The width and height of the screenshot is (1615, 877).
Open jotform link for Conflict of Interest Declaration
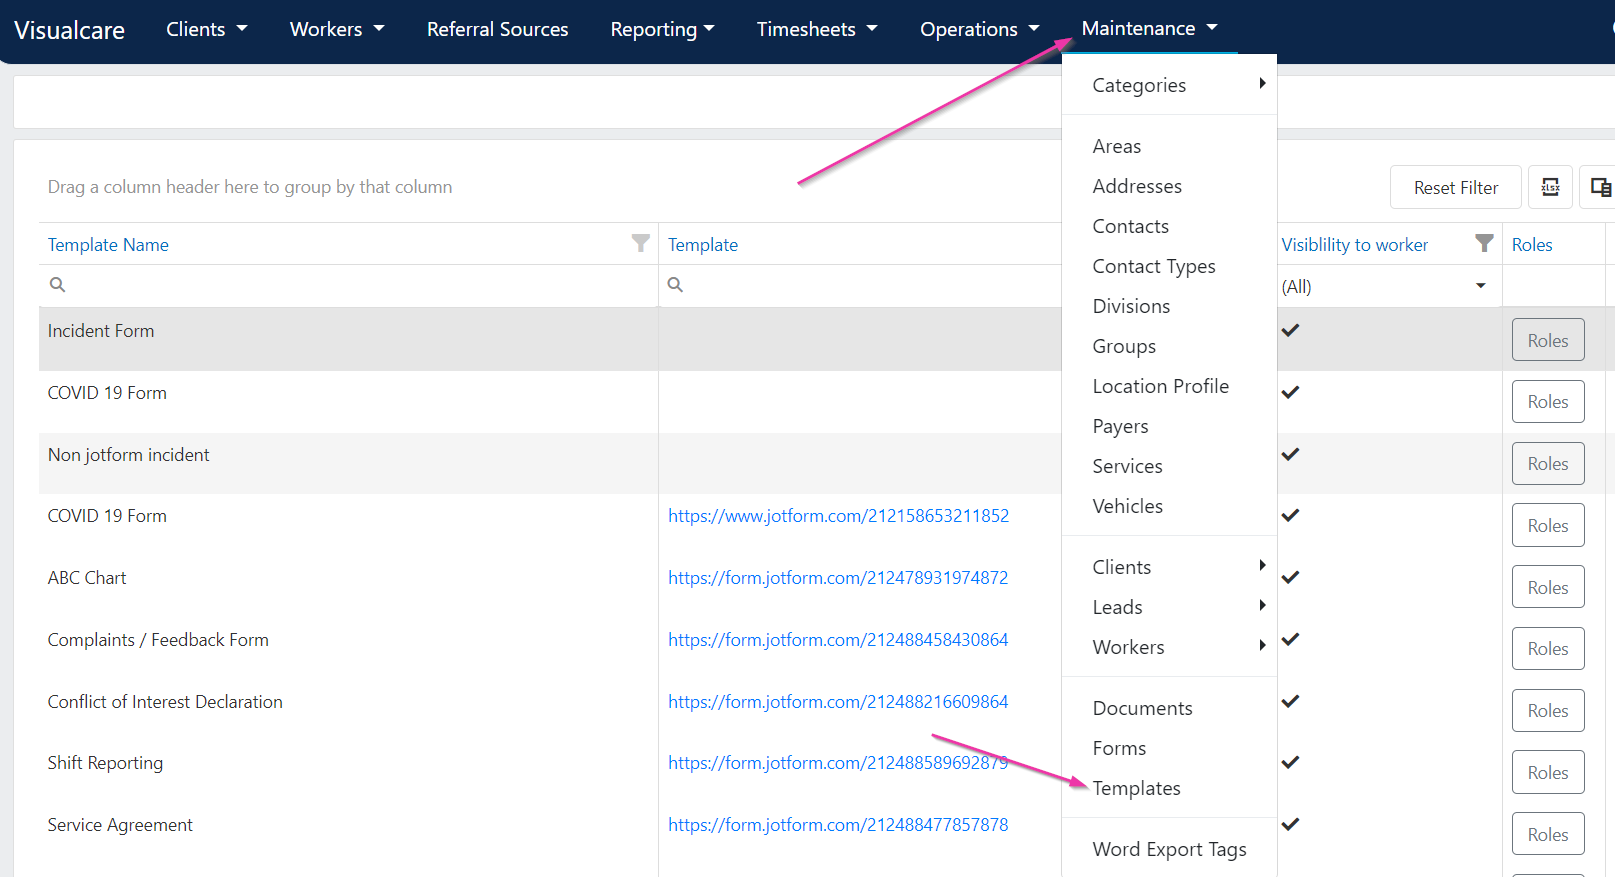[x=838, y=701]
